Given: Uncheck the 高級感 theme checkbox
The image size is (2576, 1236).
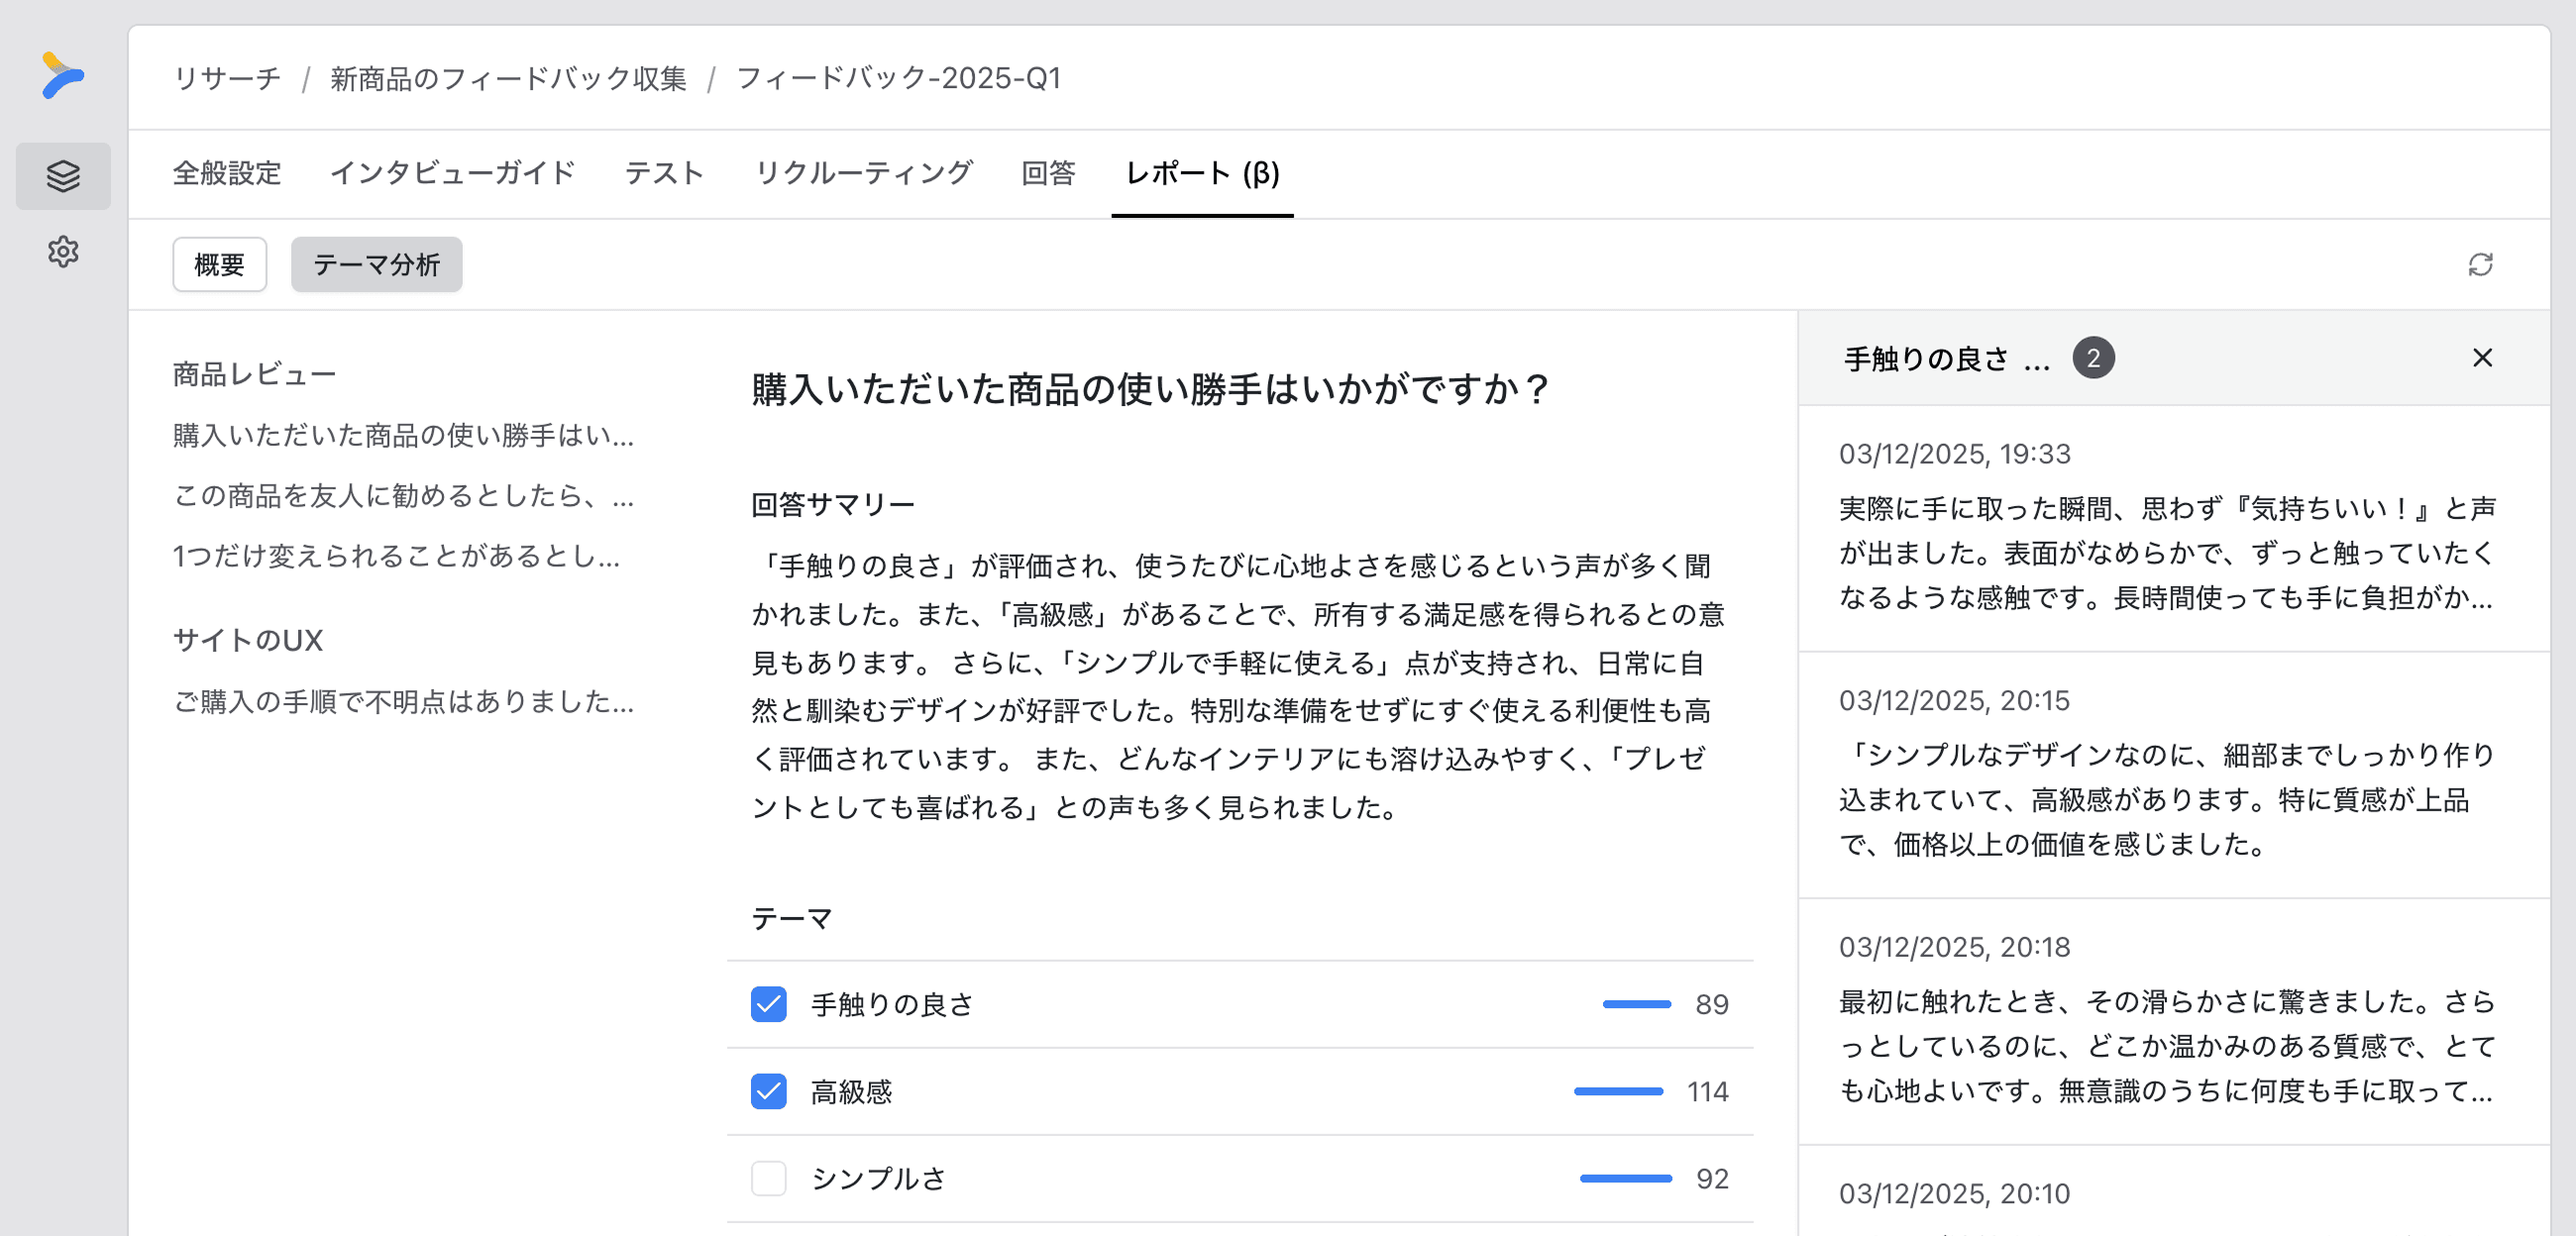Looking at the screenshot, I should 768,1091.
